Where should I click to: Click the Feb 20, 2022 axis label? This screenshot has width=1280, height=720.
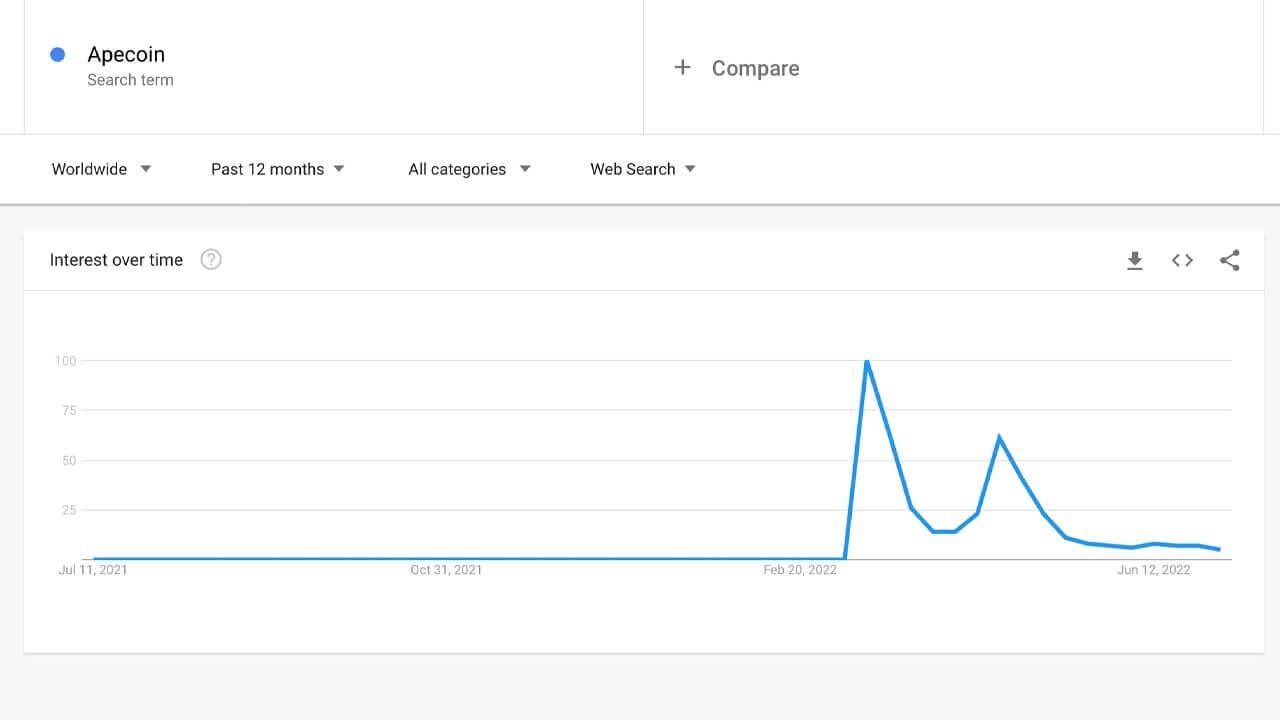click(x=800, y=570)
